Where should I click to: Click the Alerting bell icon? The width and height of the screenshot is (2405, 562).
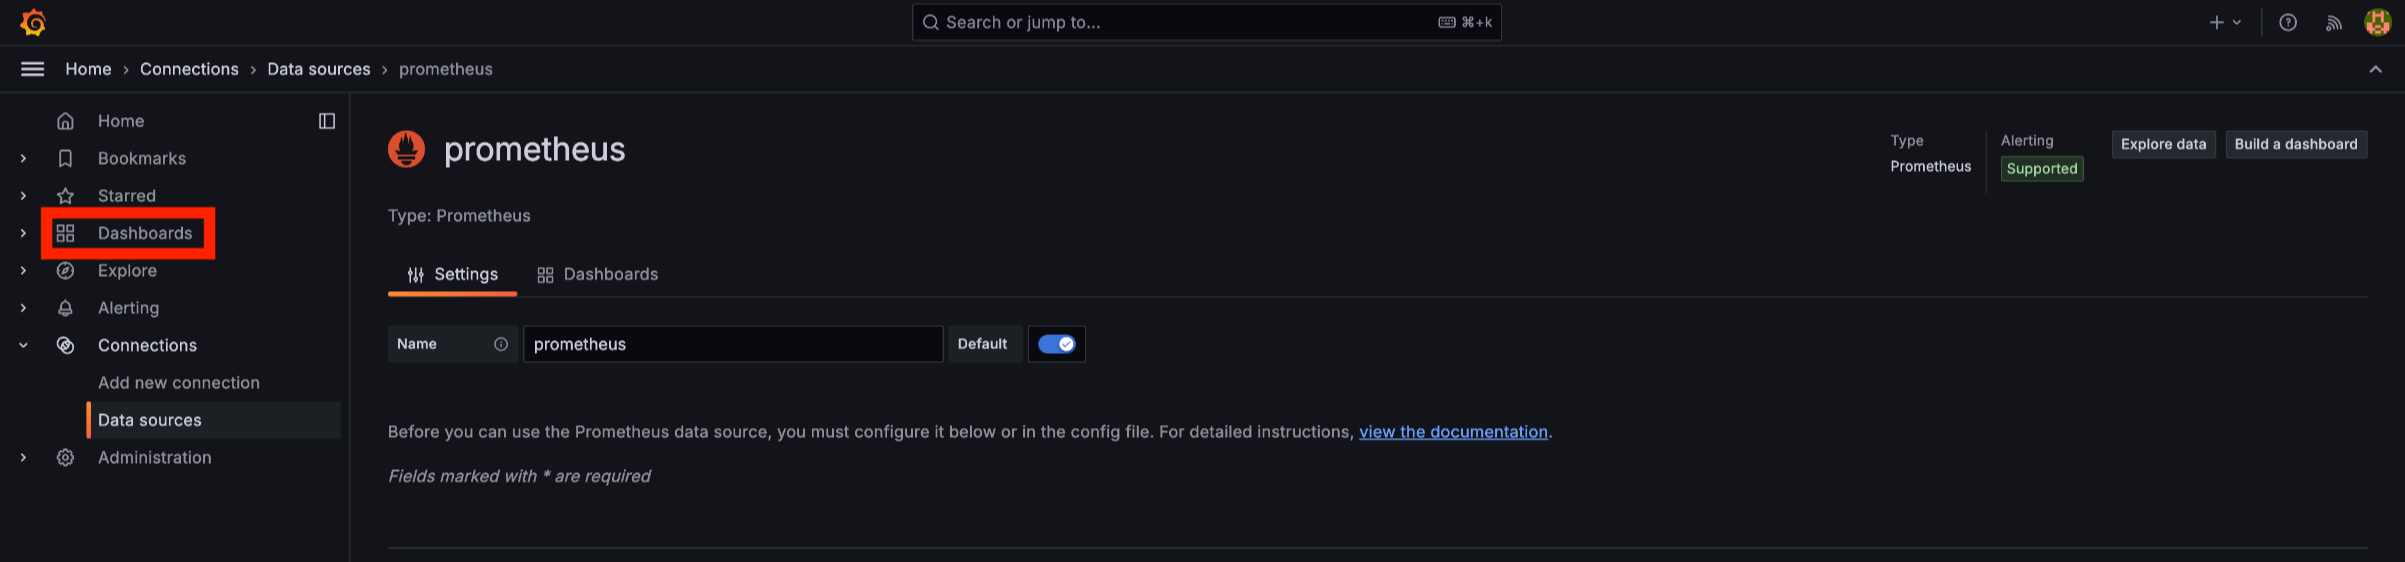(65, 308)
